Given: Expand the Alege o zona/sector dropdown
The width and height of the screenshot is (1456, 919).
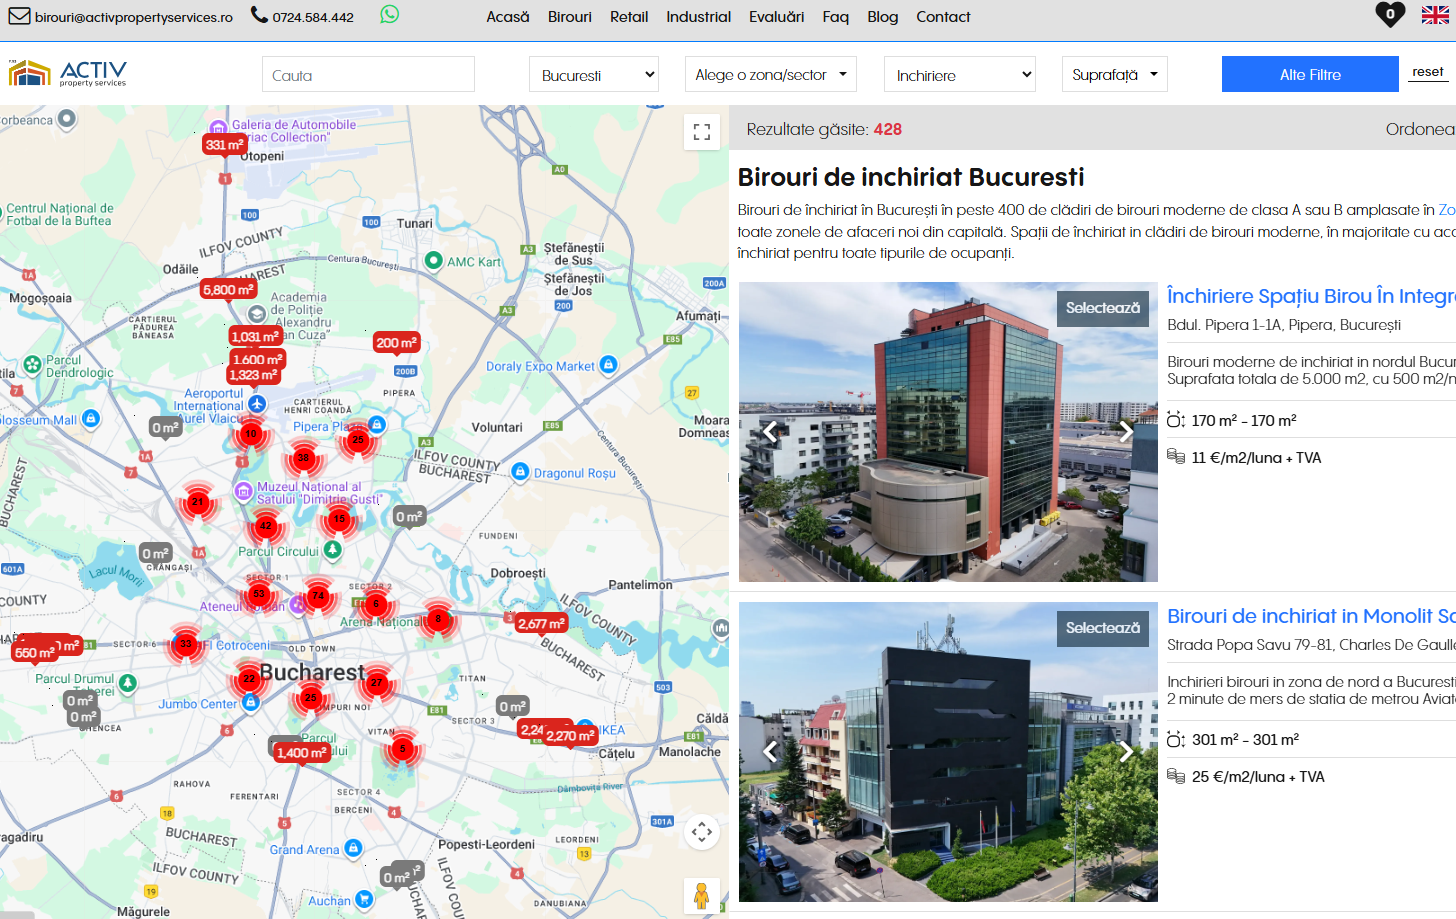Looking at the screenshot, I should point(770,75).
